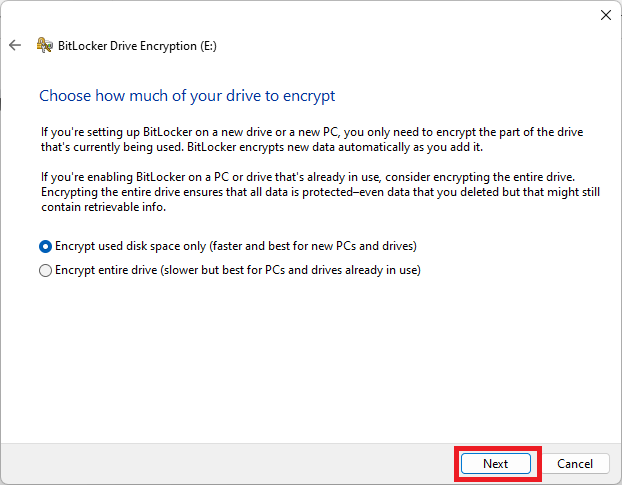The height and width of the screenshot is (485, 622).
Task: Go back with the left arrow
Action: [15, 45]
